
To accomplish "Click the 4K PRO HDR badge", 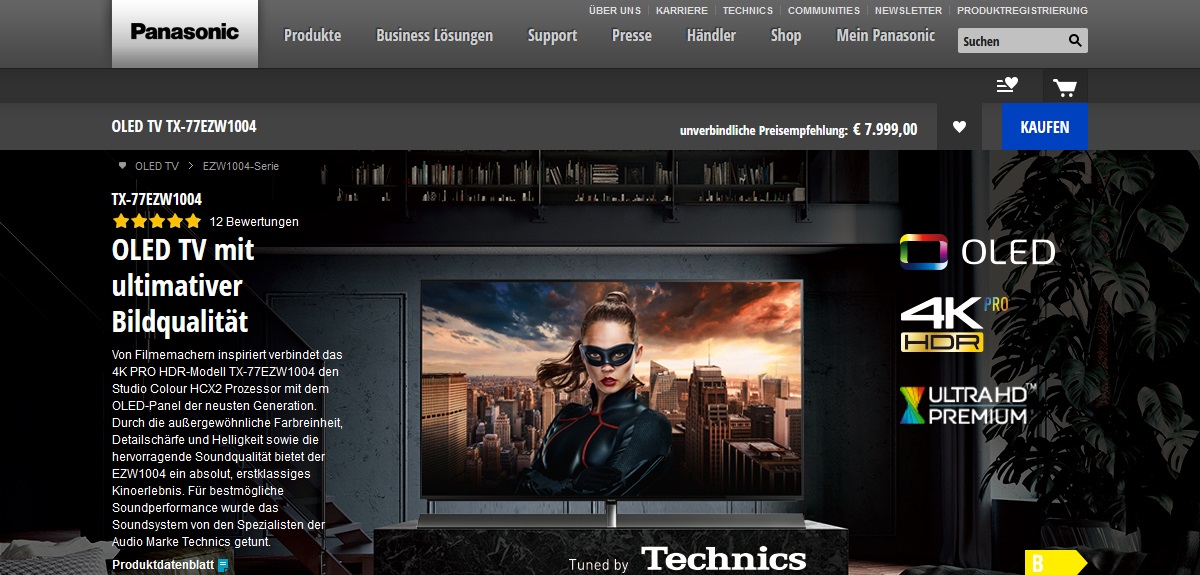I will tap(953, 324).
